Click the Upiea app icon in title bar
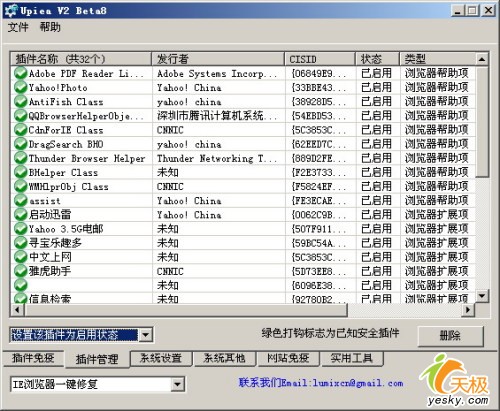Image resolution: width=500 pixels, height=411 pixels. click(11, 11)
